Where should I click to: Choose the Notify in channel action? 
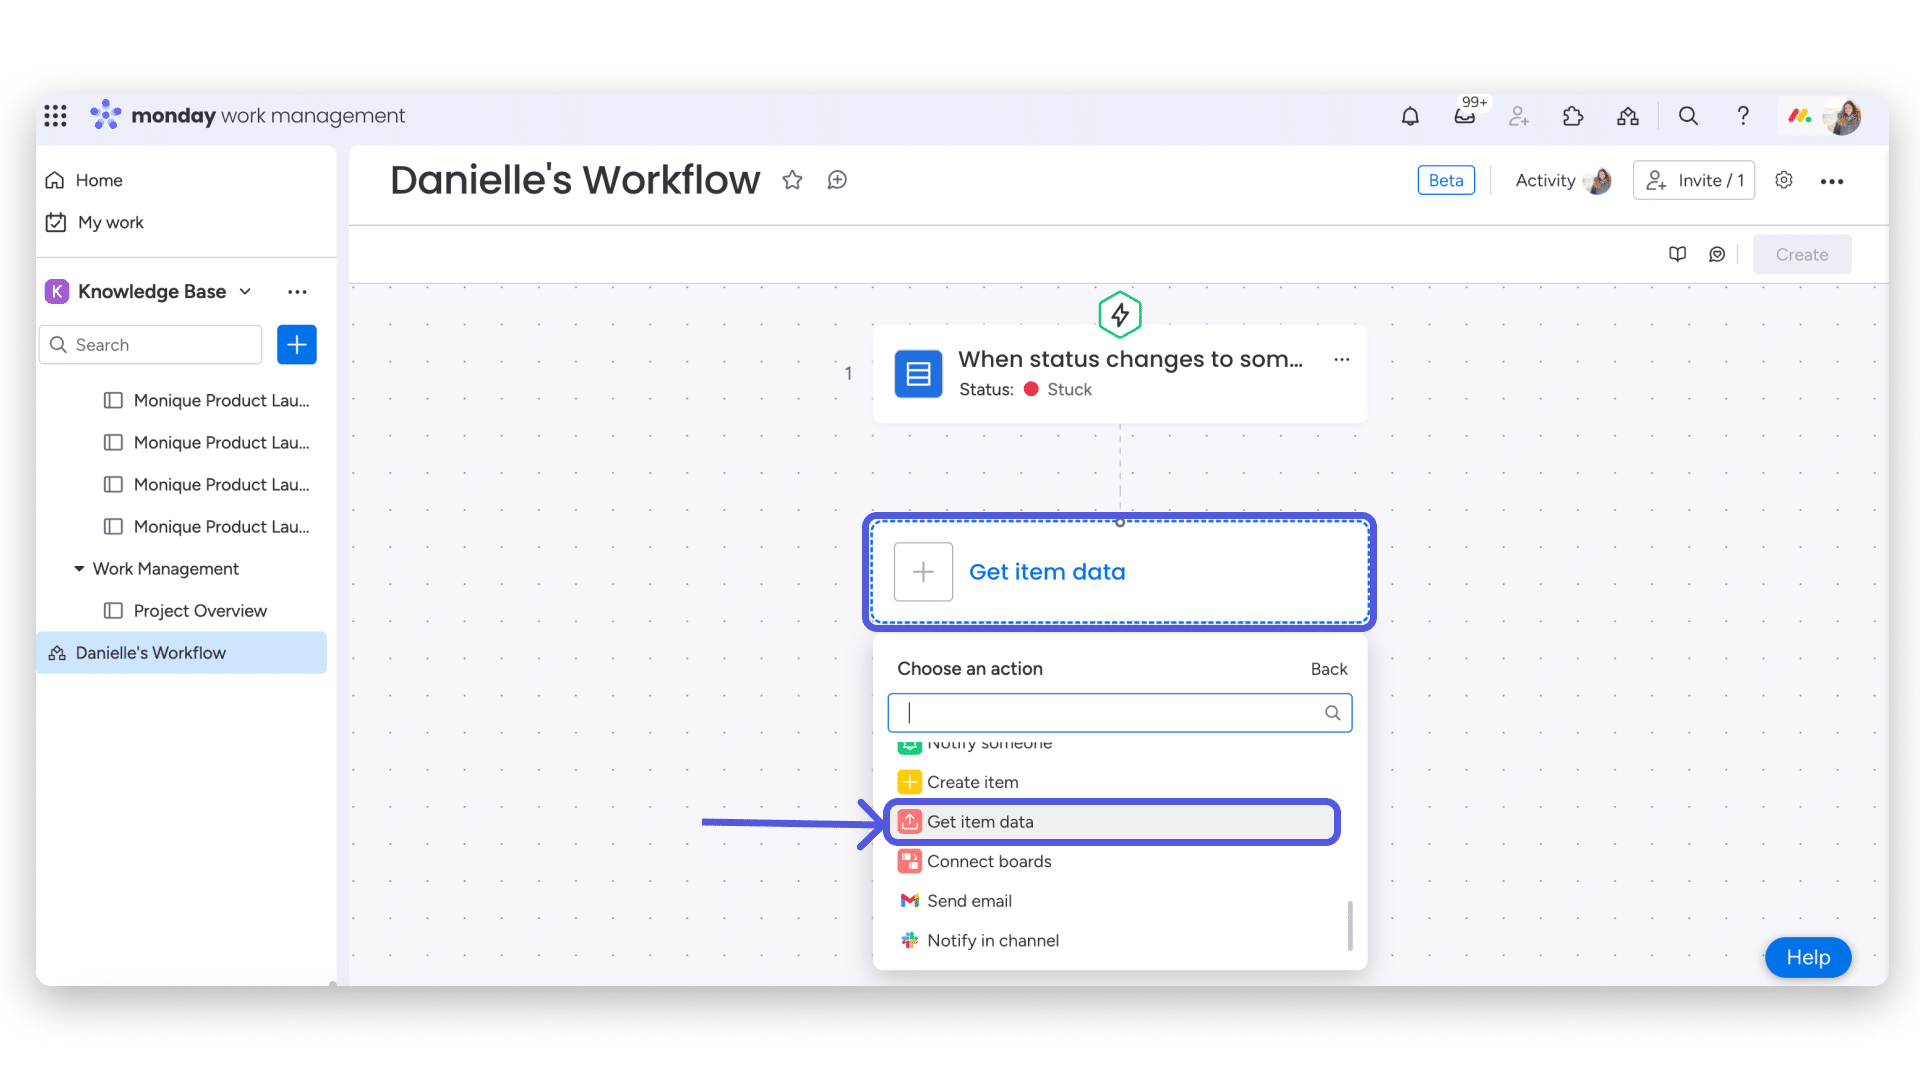(1113, 941)
